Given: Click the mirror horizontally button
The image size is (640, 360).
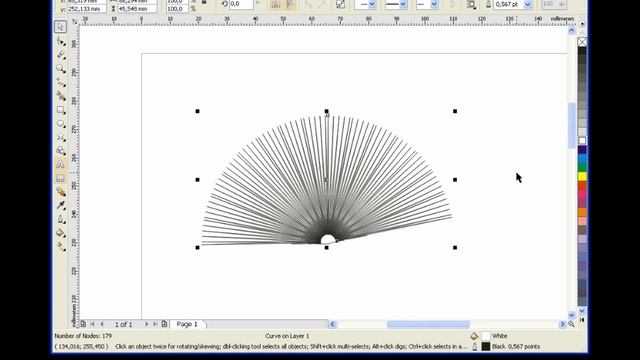Looking at the screenshot, I should click(x=276, y=4).
